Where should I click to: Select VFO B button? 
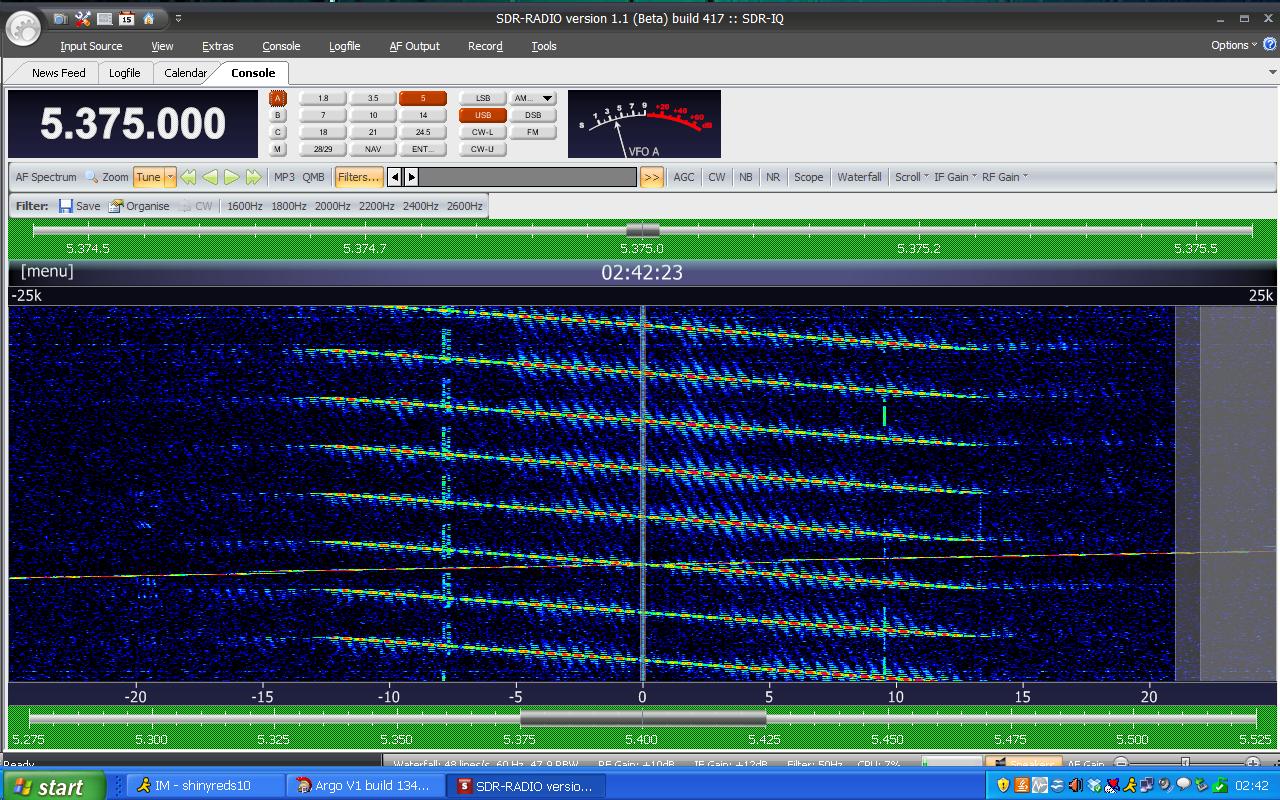(278, 115)
